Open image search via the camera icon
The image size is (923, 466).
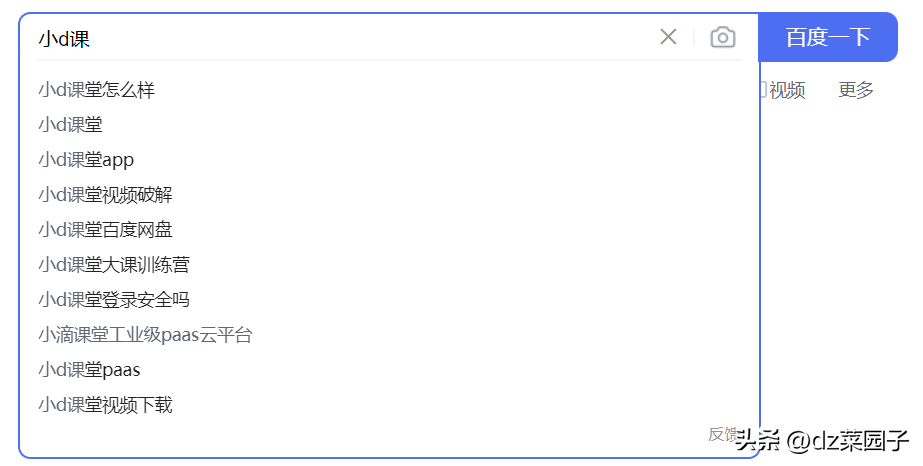722,38
